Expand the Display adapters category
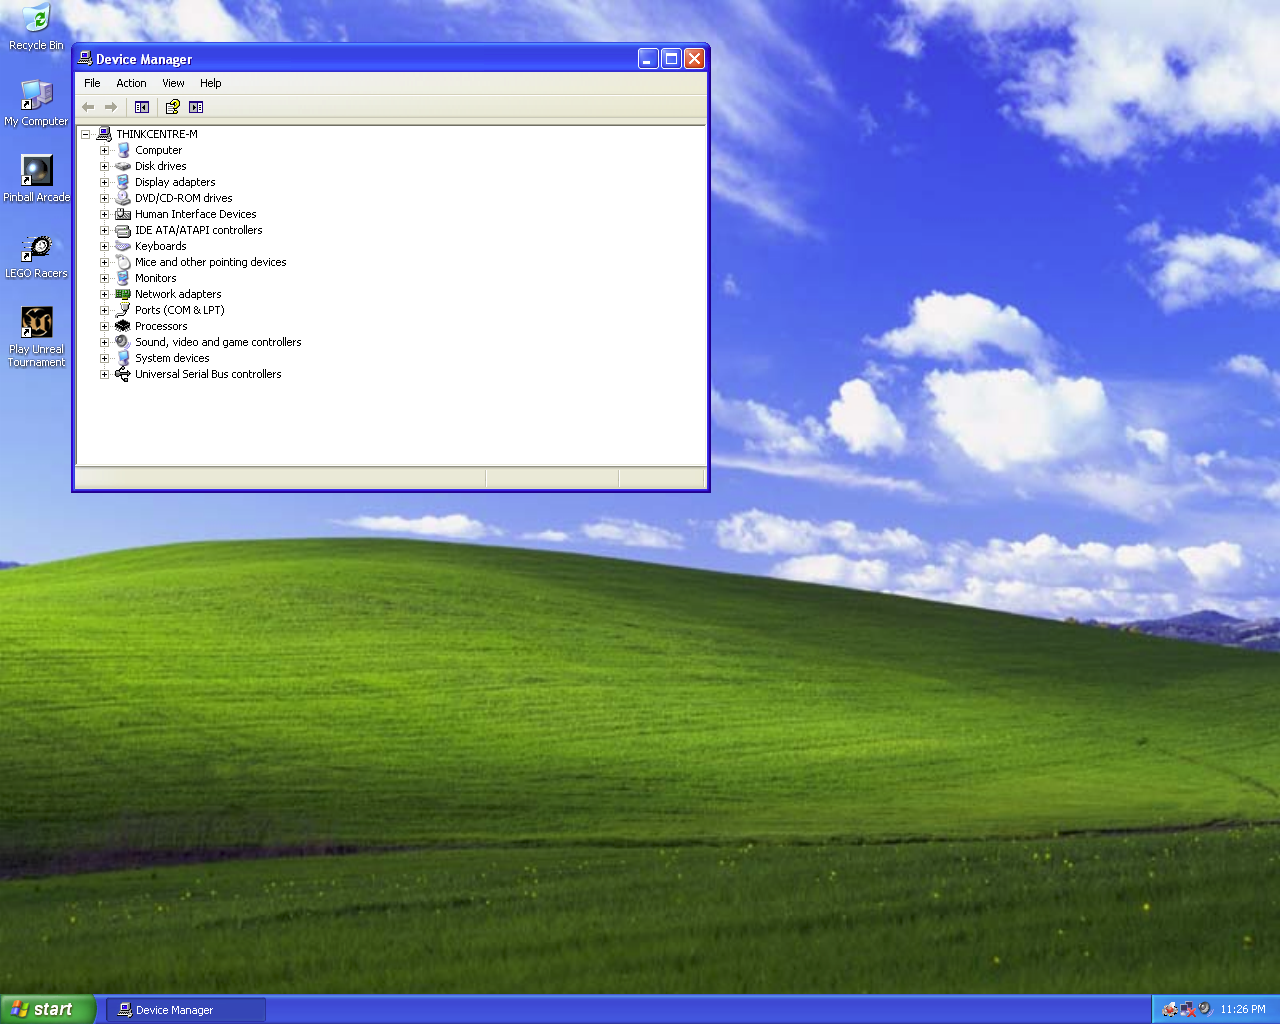The image size is (1280, 1024). click(x=104, y=182)
